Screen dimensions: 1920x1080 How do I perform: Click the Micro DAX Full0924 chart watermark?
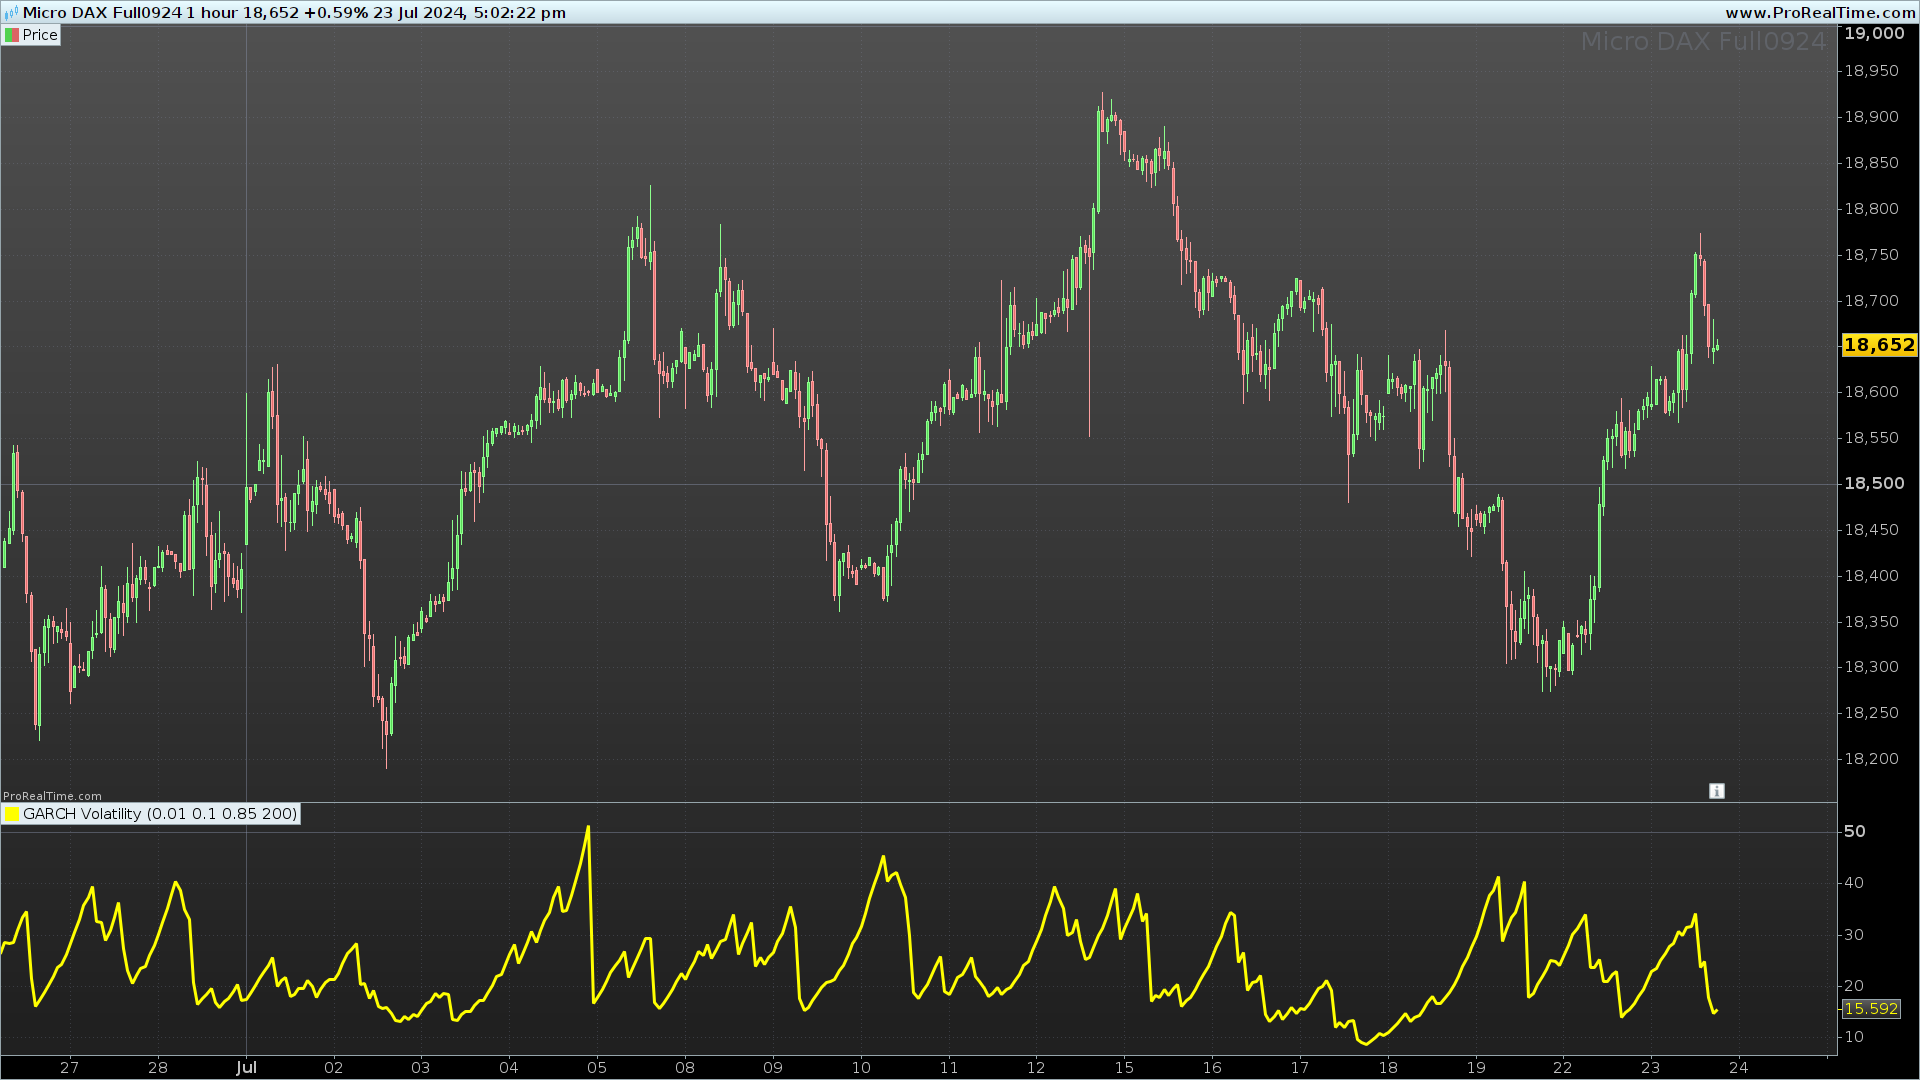(1702, 42)
